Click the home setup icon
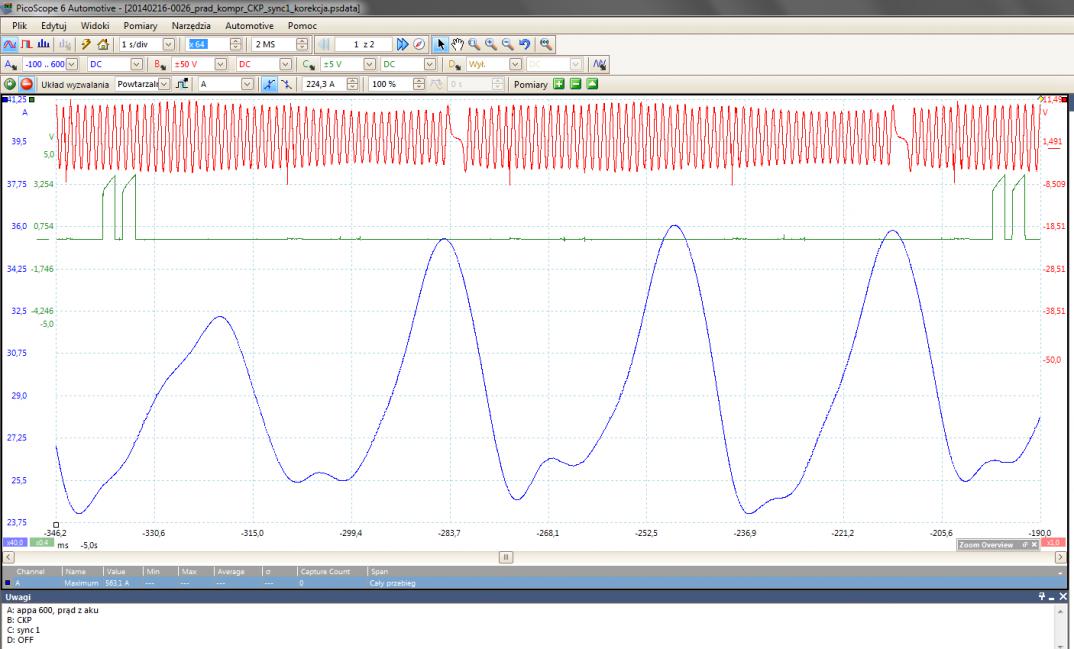The width and height of the screenshot is (1074, 649). click(x=105, y=44)
